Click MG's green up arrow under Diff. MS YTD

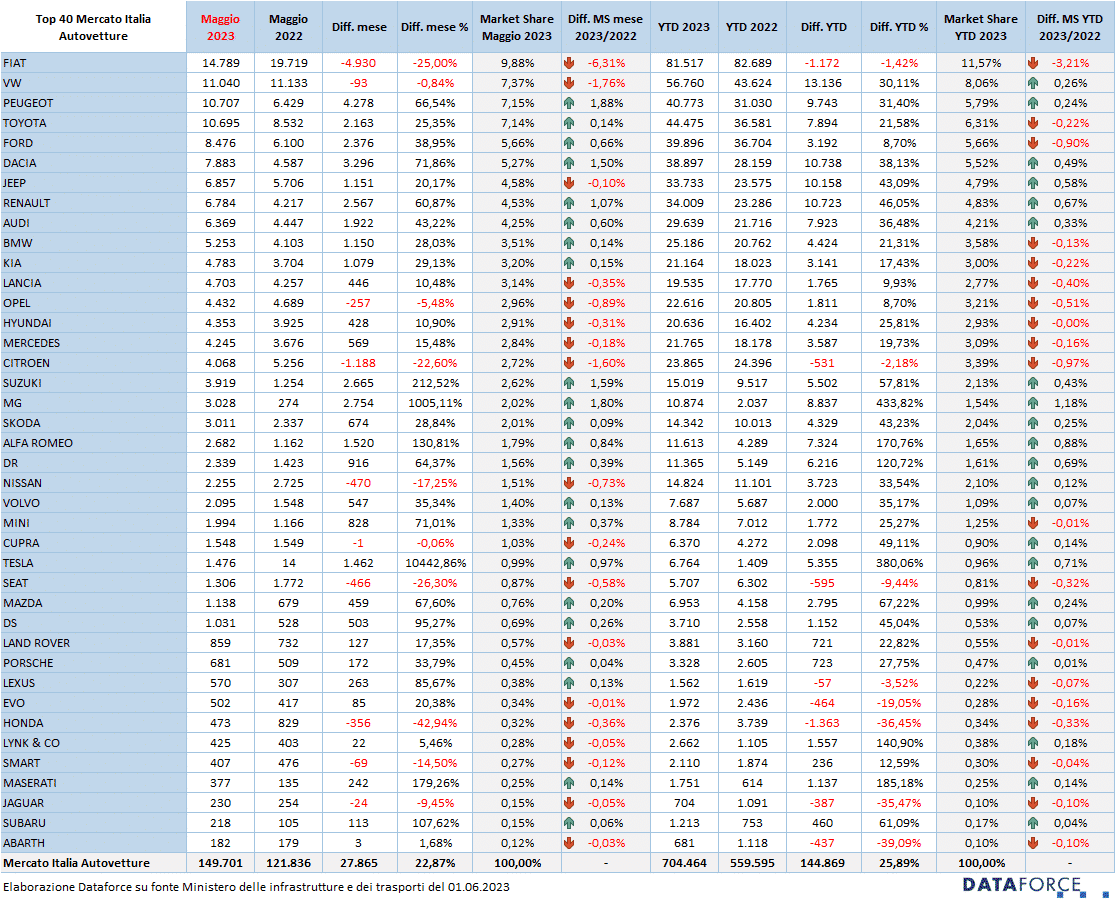1033,403
